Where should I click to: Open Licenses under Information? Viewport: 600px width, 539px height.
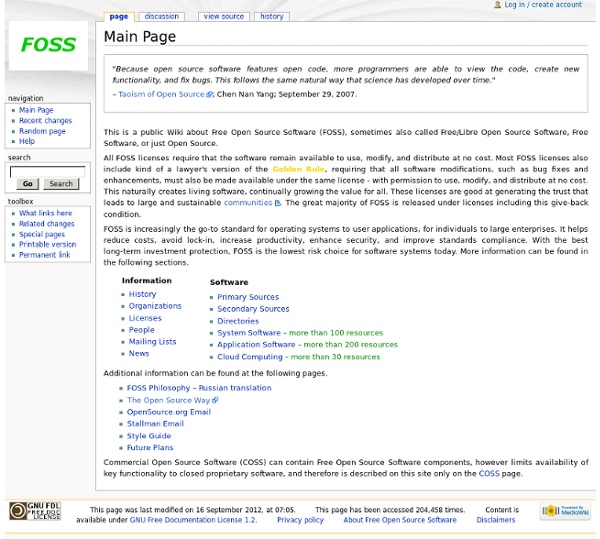(x=145, y=318)
